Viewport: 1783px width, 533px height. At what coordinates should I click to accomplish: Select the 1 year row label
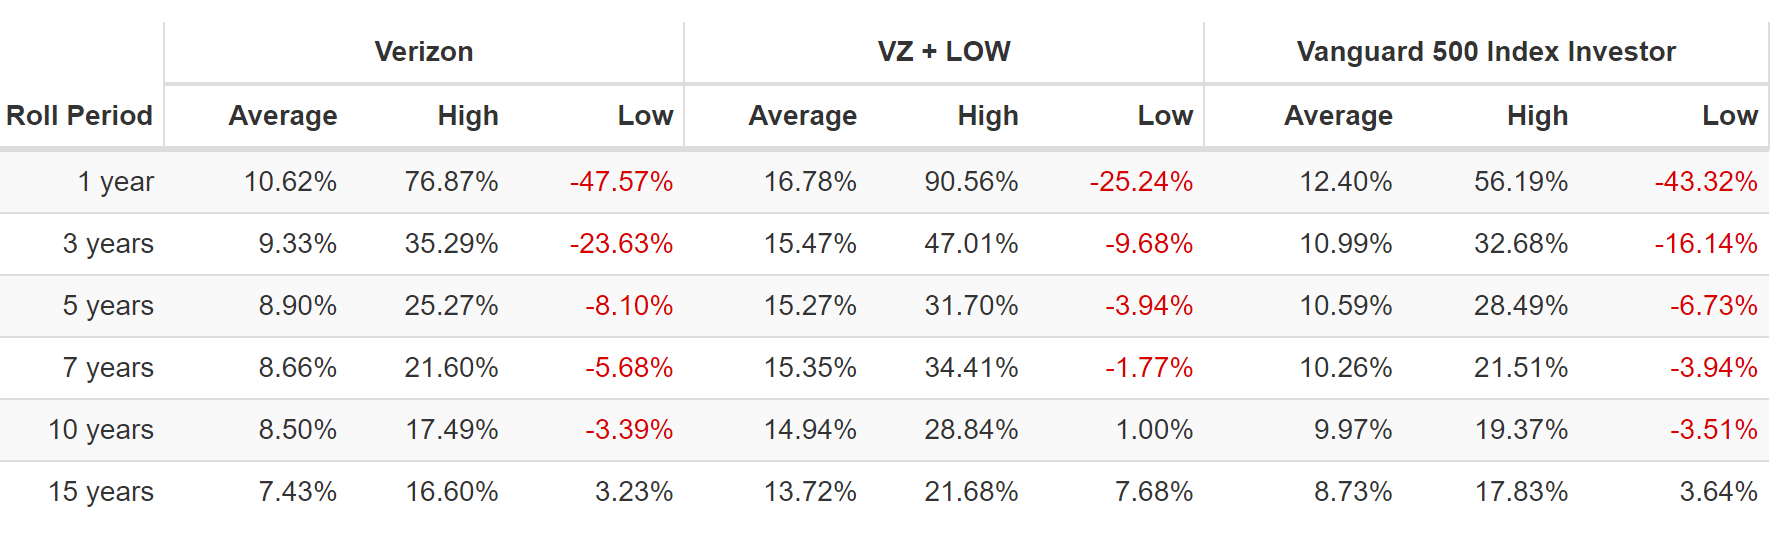coord(116,182)
